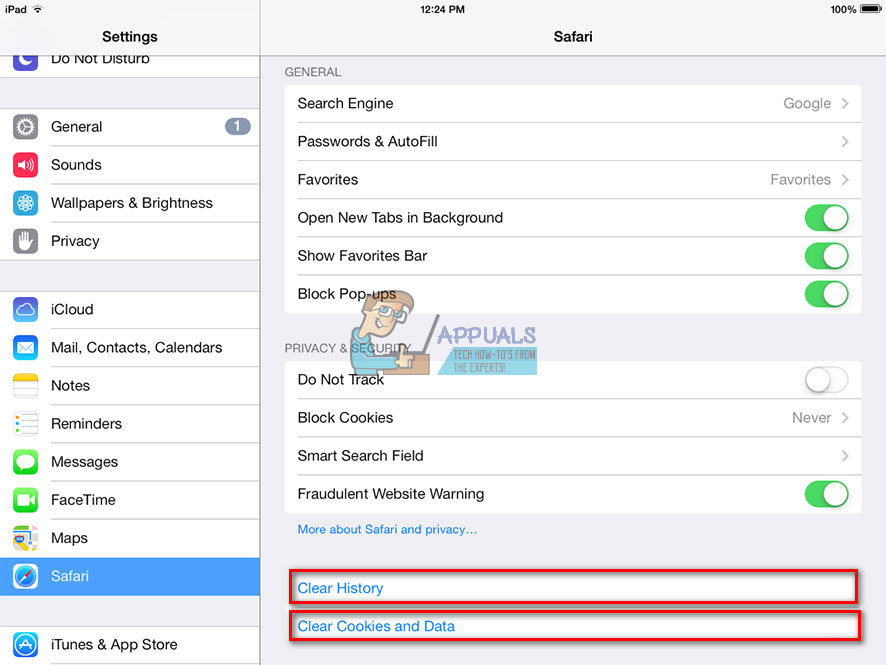886x665 pixels.
Task: Toggle Fraudulent Website Warning switch
Action: [x=826, y=494]
